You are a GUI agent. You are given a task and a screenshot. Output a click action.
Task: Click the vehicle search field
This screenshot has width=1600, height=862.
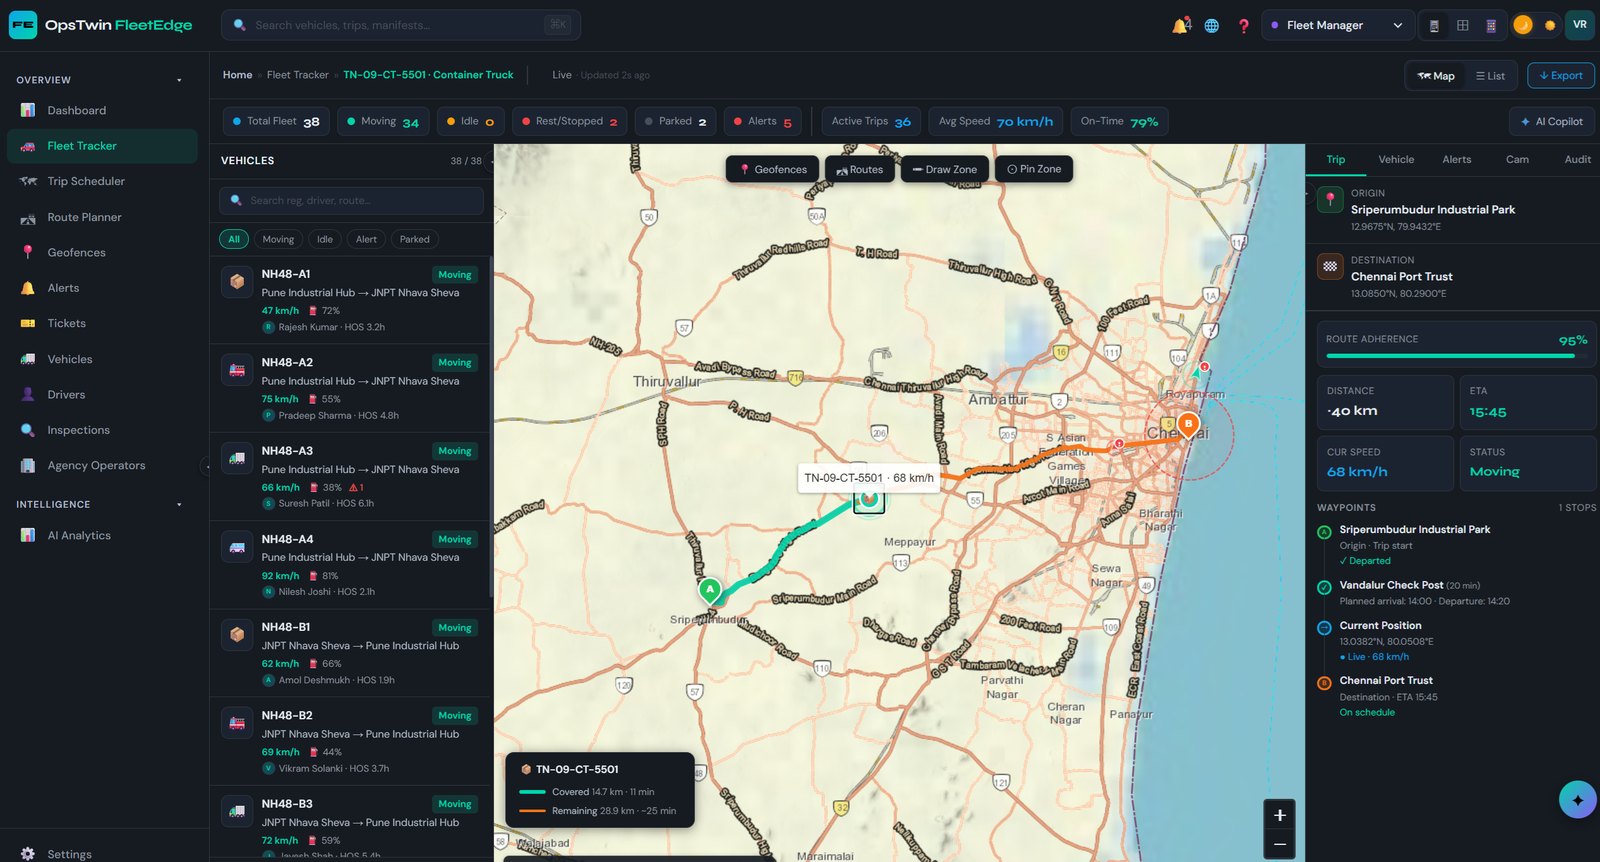click(x=351, y=200)
